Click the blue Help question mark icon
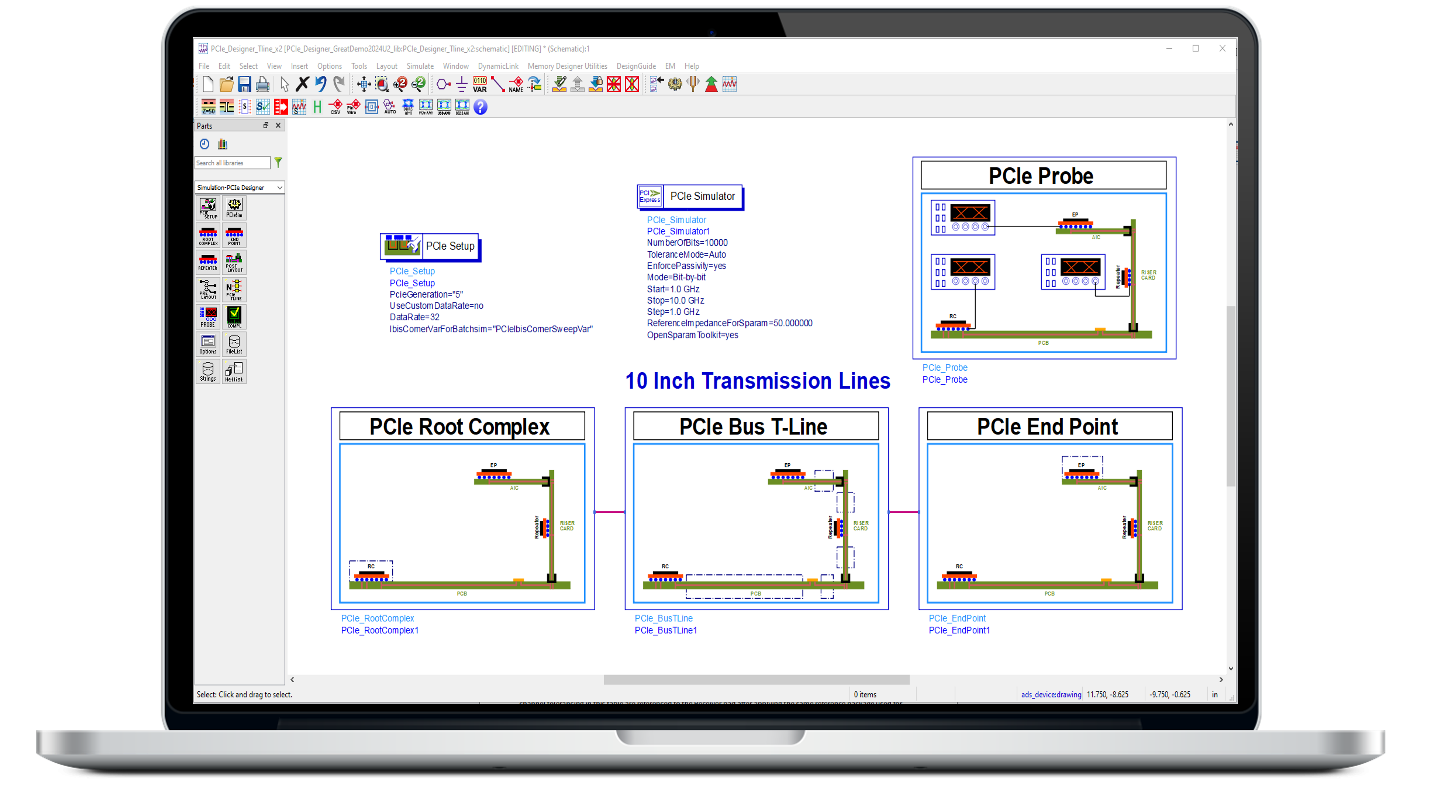The height and width of the screenshot is (797, 1430). click(480, 106)
